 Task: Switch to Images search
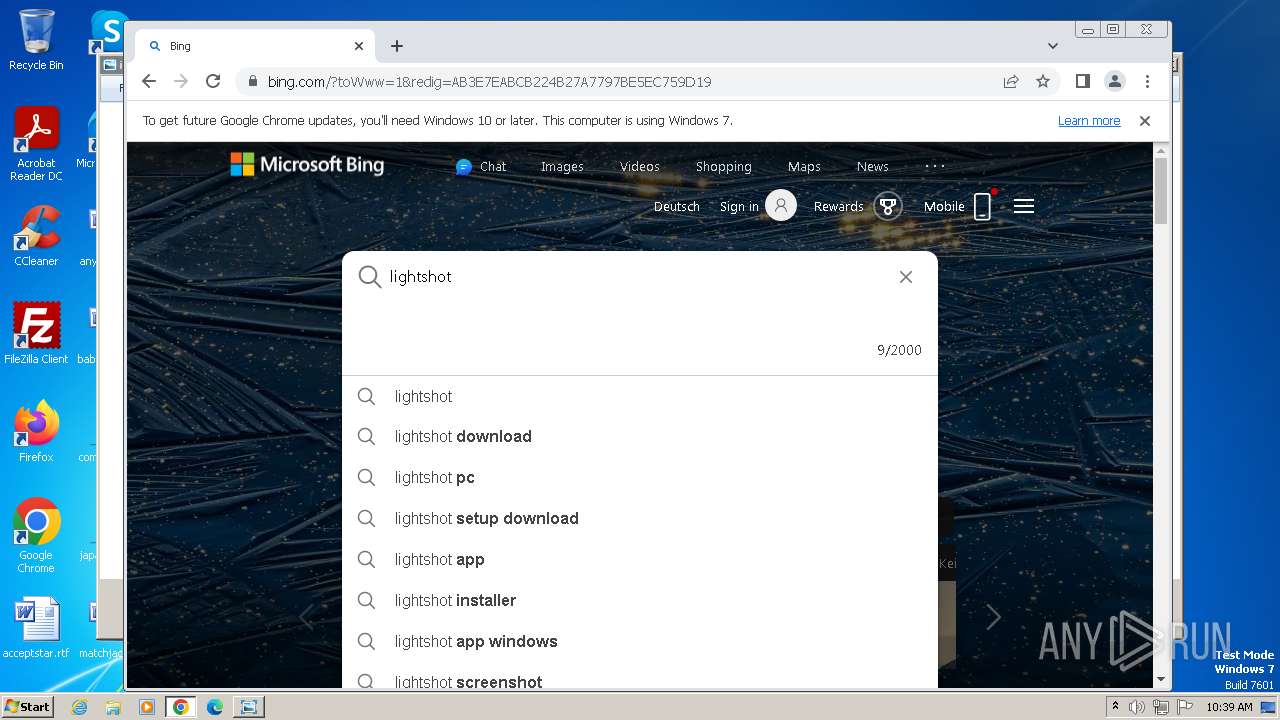pyautogui.click(x=562, y=167)
